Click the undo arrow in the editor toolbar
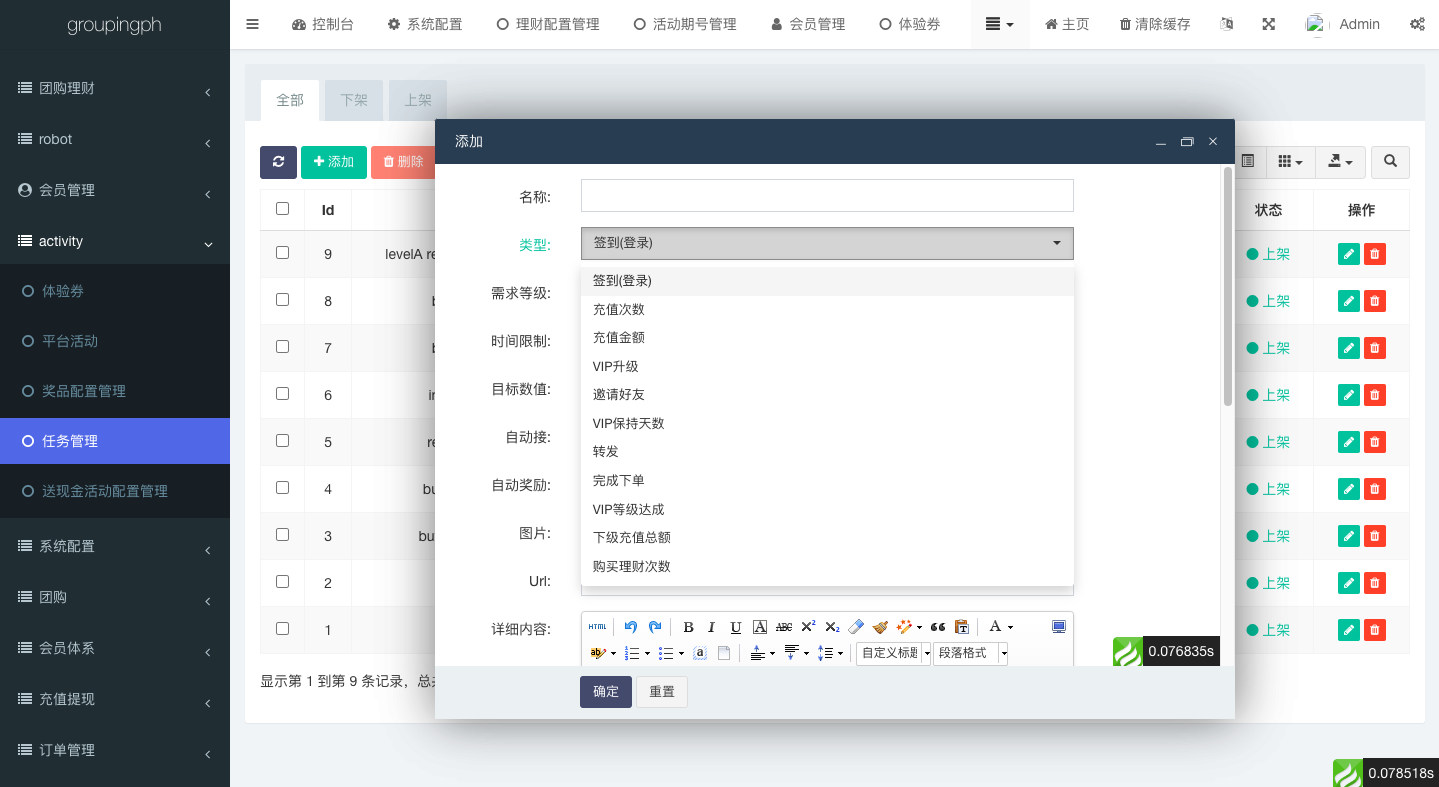1439x787 pixels. click(x=630, y=627)
